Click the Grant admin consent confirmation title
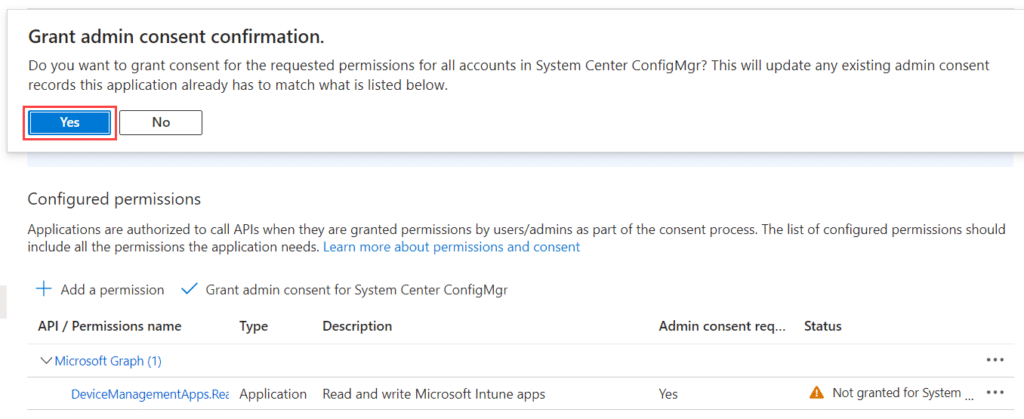This screenshot has width=1024, height=419. point(176,37)
